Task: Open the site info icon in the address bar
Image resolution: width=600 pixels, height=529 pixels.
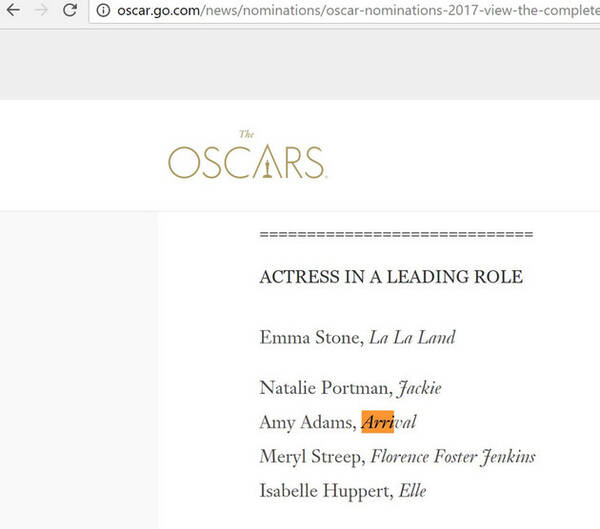Action: (x=103, y=10)
